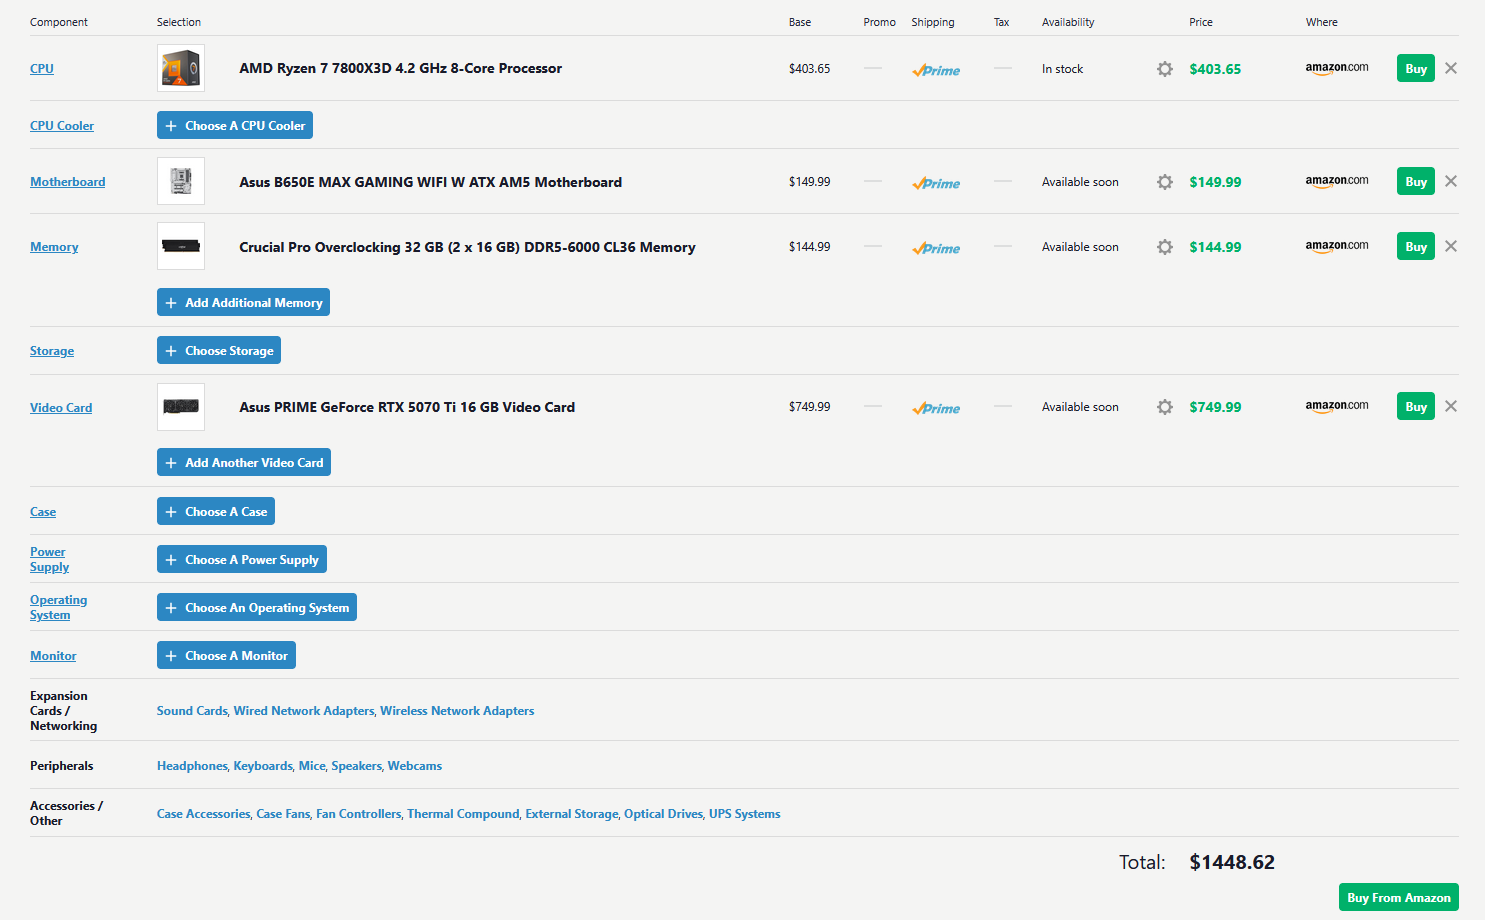The image size is (1485, 920).
Task: Click the Prime shipping icon in the CPU row
Action: click(936, 70)
